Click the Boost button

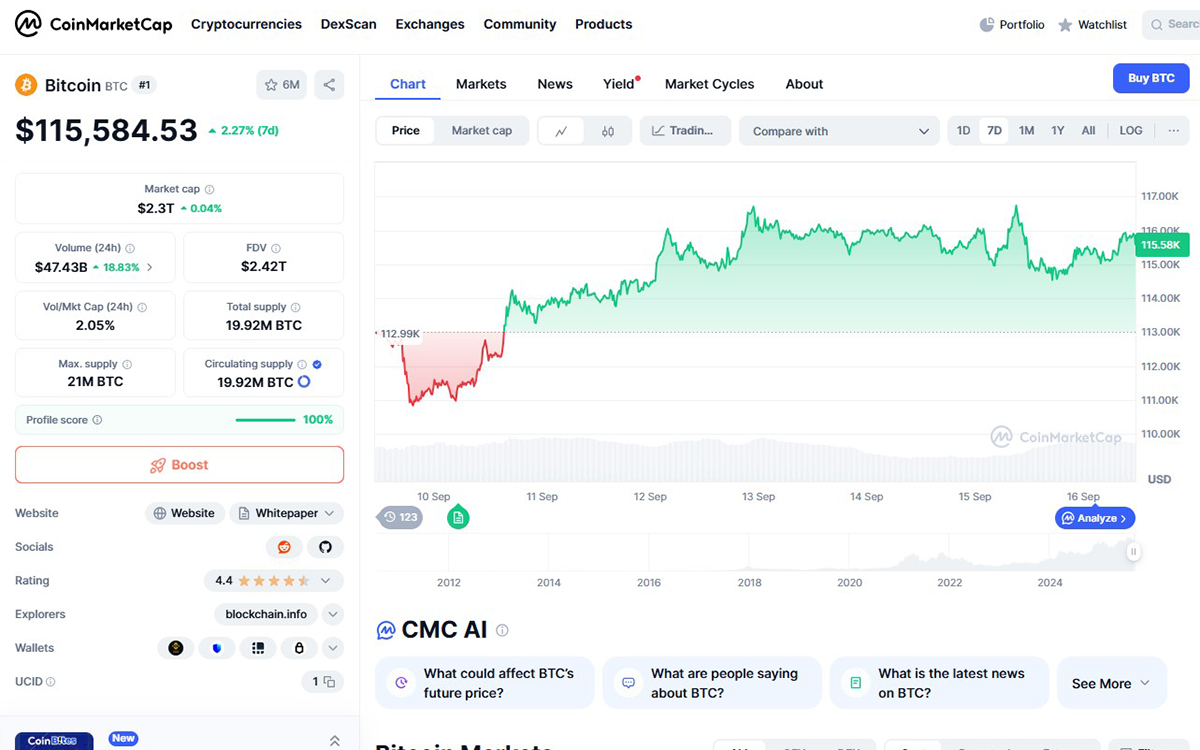(179, 464)
